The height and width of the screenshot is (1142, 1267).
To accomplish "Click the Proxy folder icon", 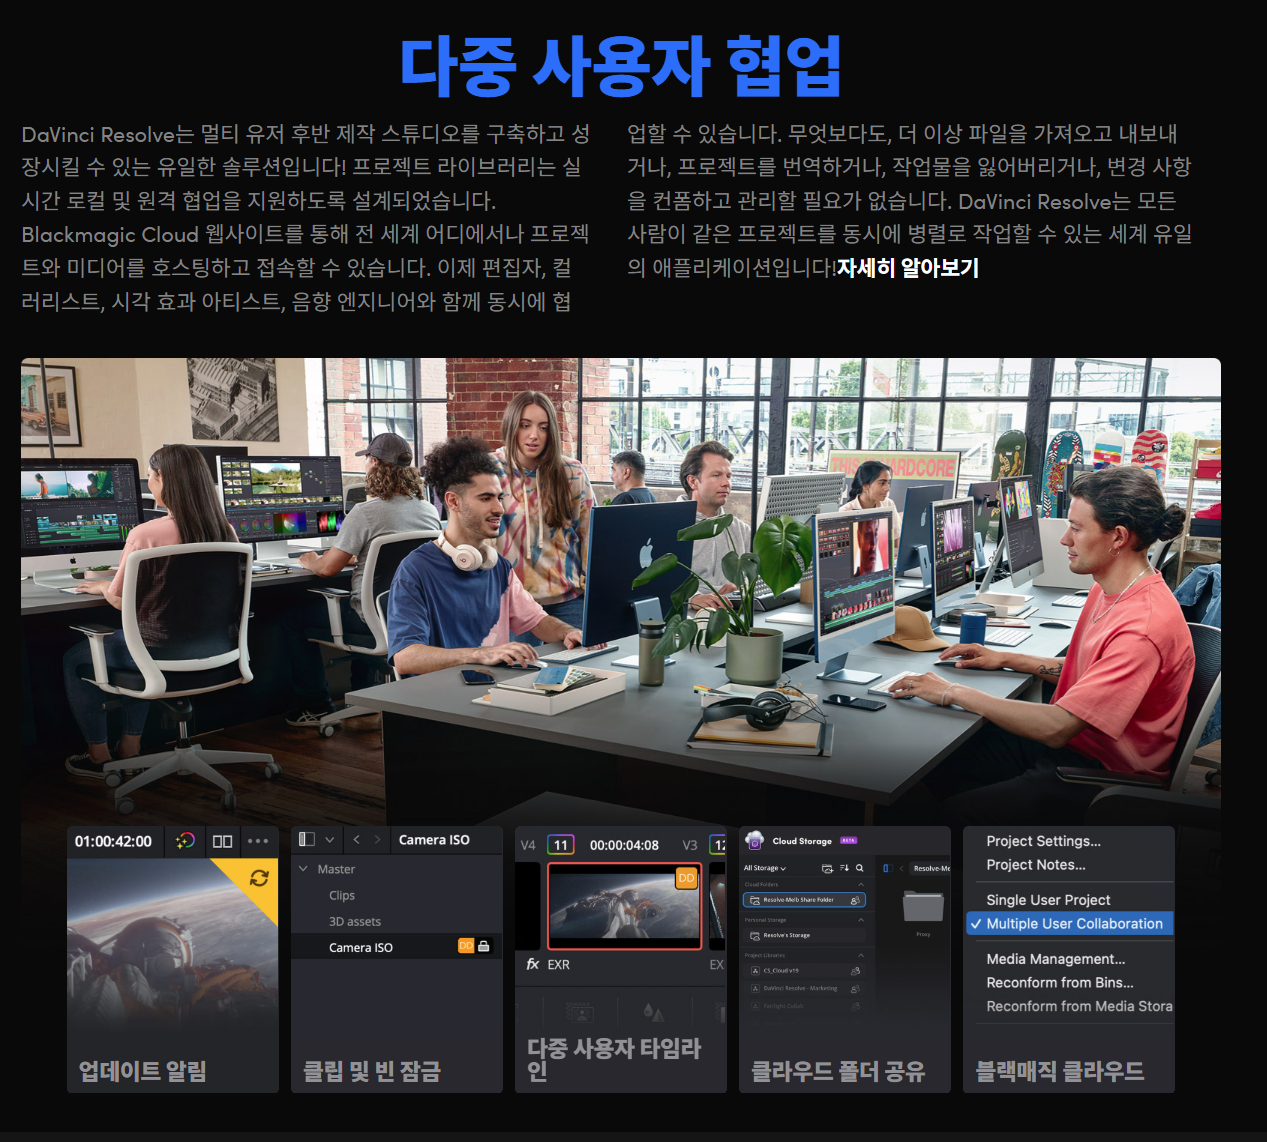I will click(x=923, y=905).
